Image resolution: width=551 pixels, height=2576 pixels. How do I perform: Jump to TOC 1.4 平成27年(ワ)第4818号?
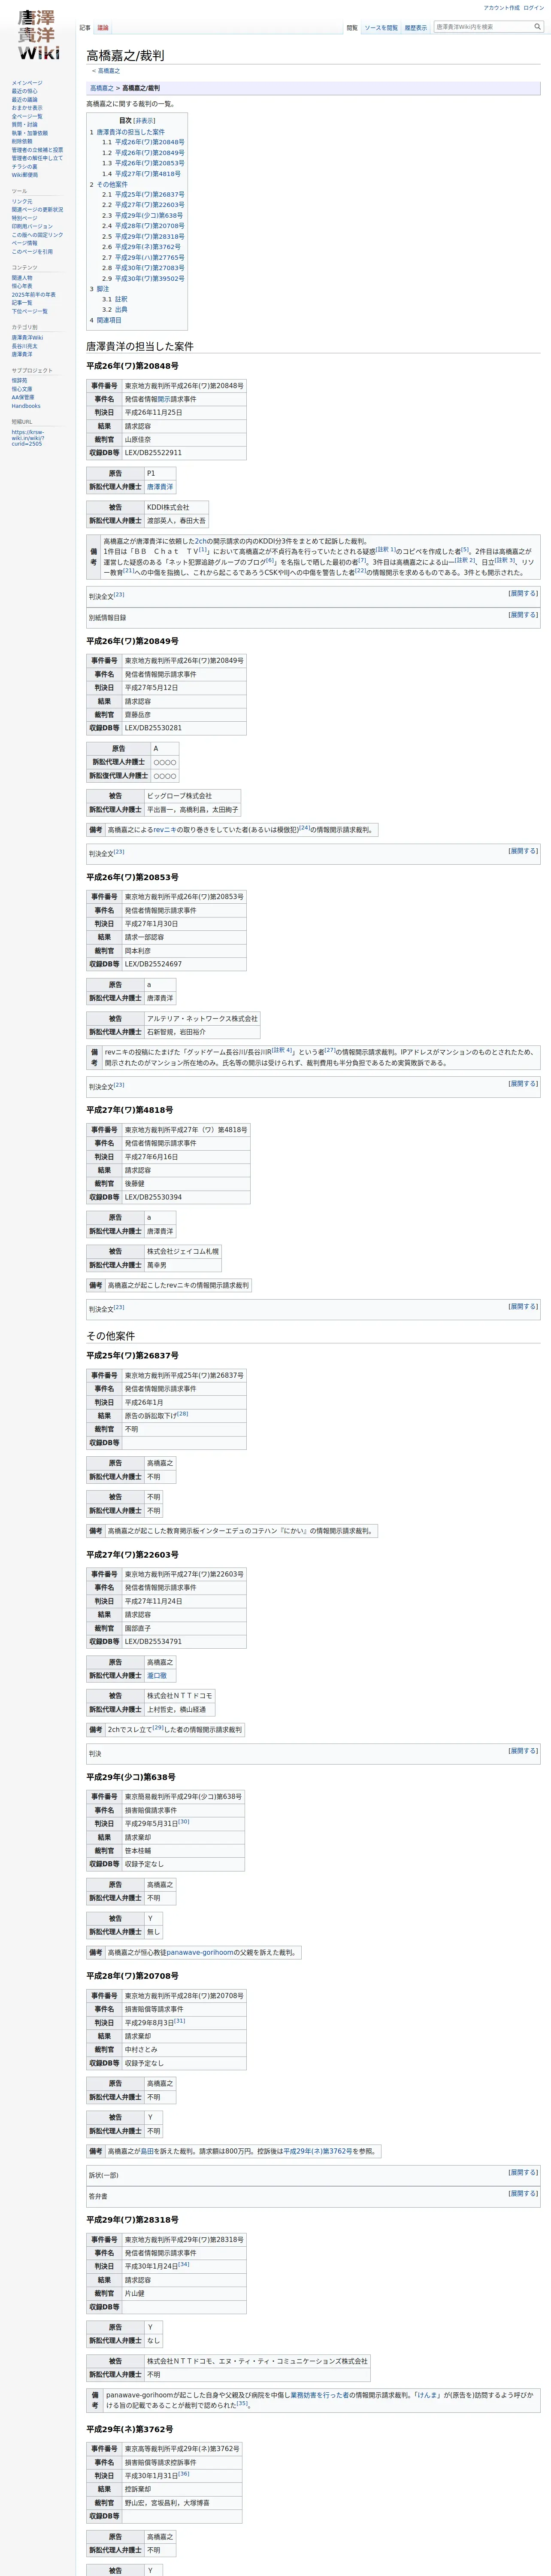pyautogui.click(x=147, y=174)
